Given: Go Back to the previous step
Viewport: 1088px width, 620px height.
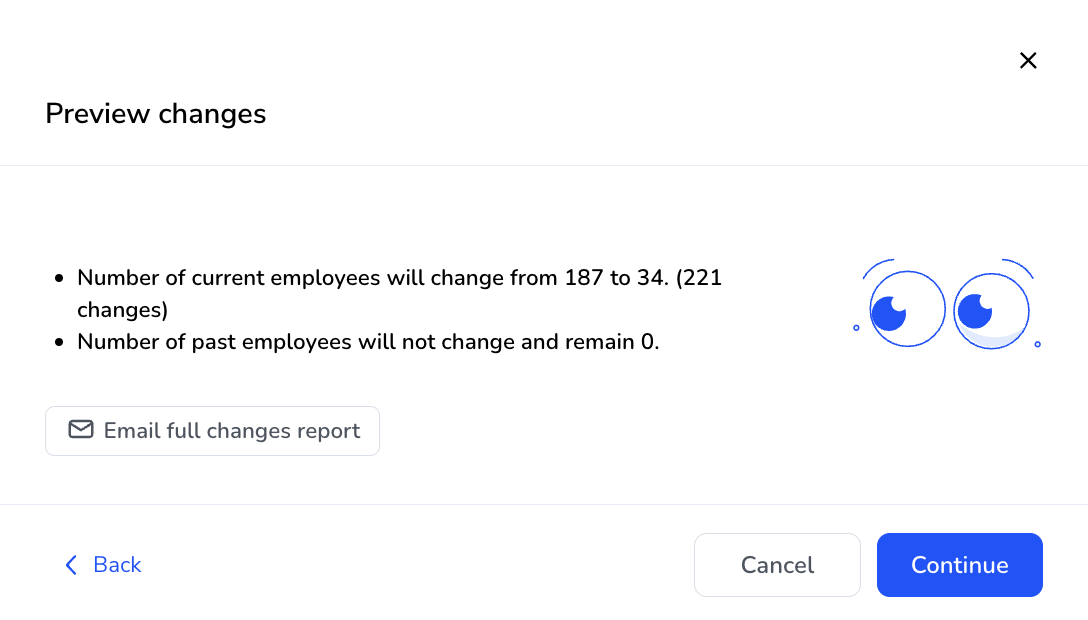Looking at the screenshot, I should point(103,565).
